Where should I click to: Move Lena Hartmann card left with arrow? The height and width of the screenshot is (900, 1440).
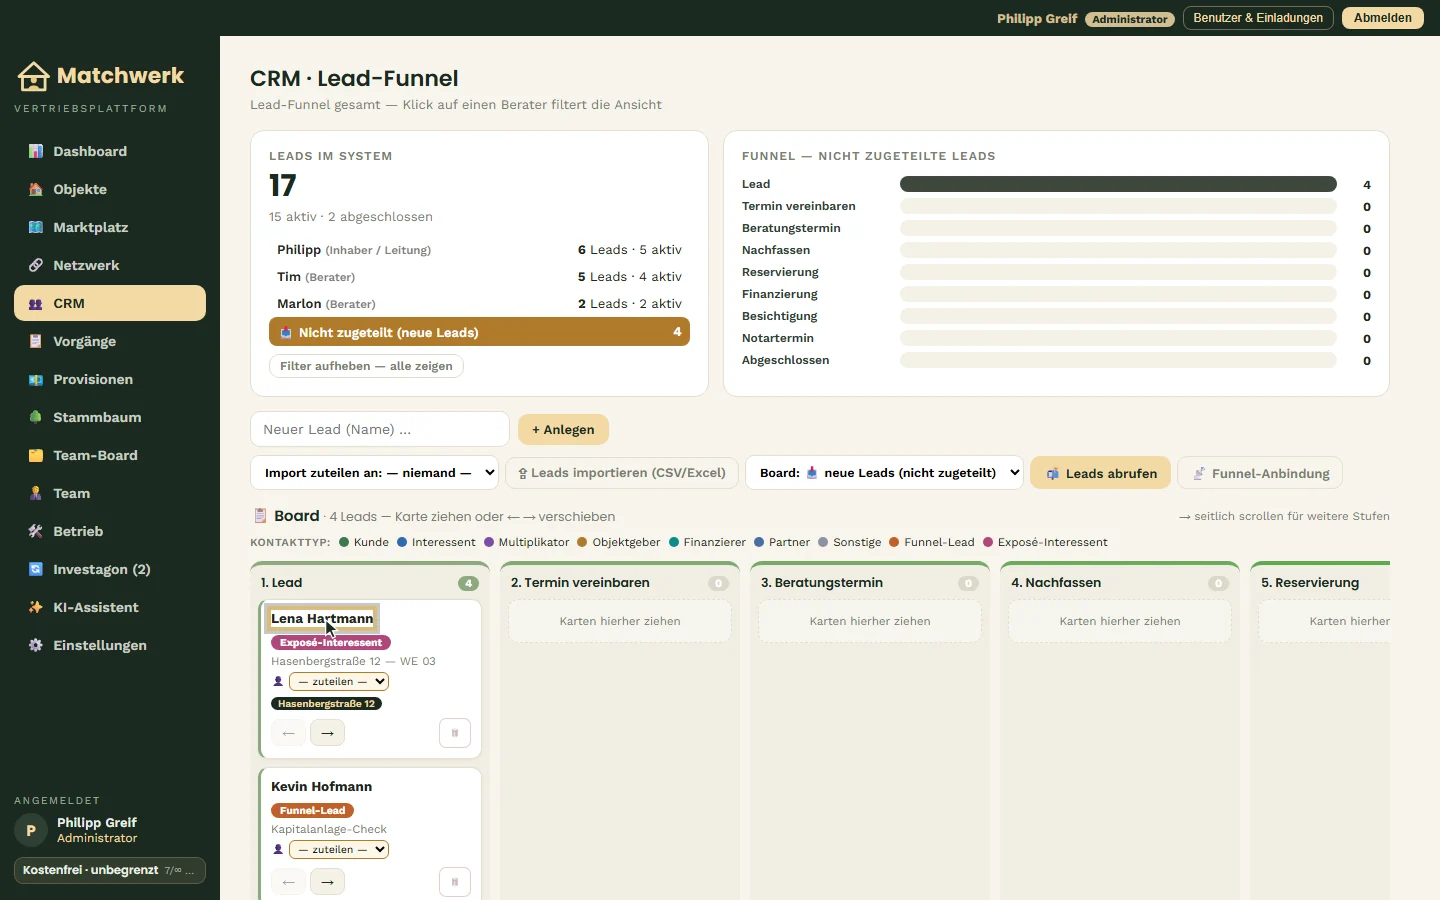[x=288, y=733]
